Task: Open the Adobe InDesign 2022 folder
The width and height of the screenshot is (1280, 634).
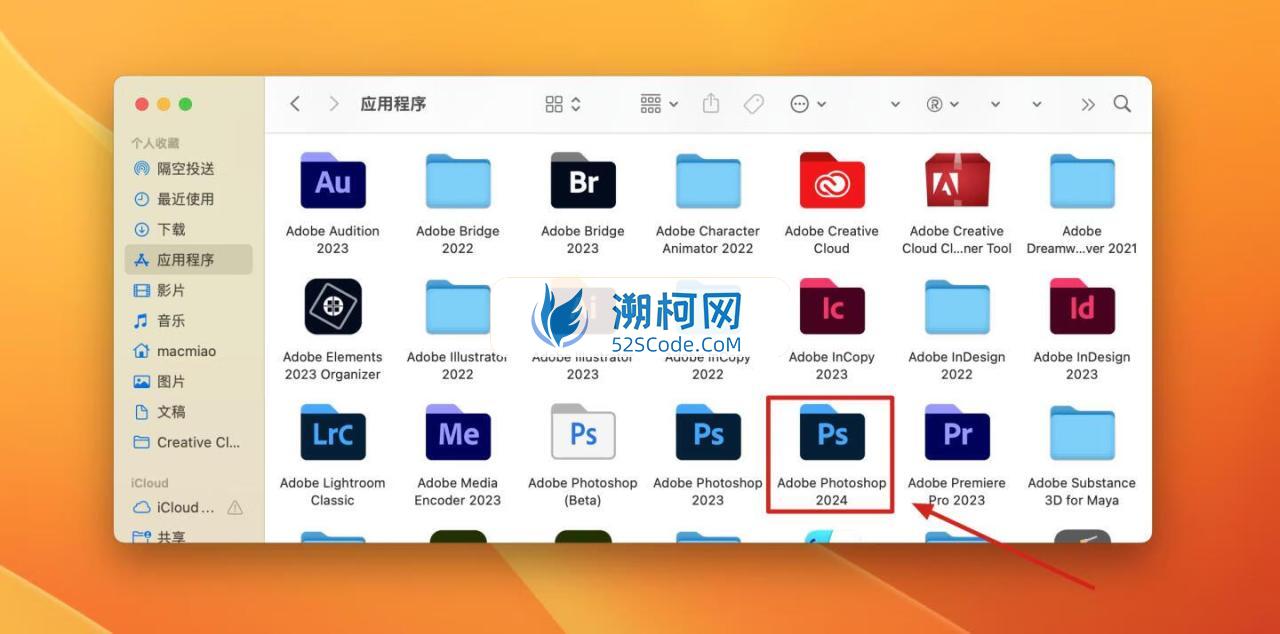Action: click(x=957, y=307)
